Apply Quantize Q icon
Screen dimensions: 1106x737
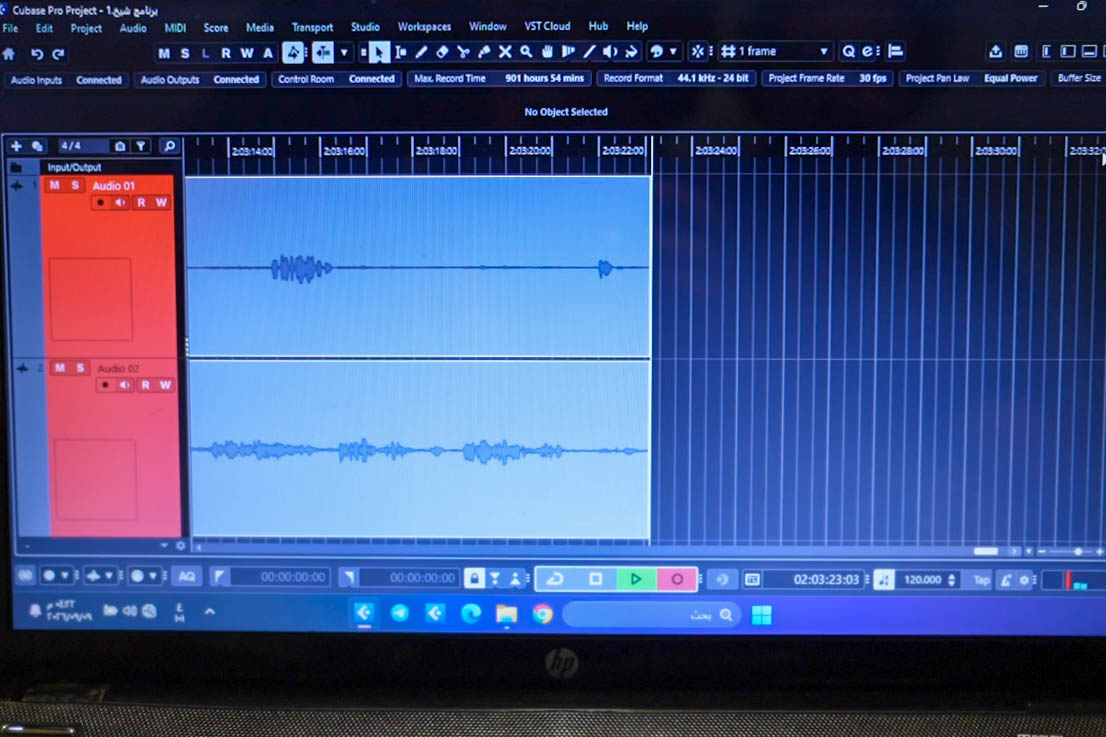click(x=849, y=51)
